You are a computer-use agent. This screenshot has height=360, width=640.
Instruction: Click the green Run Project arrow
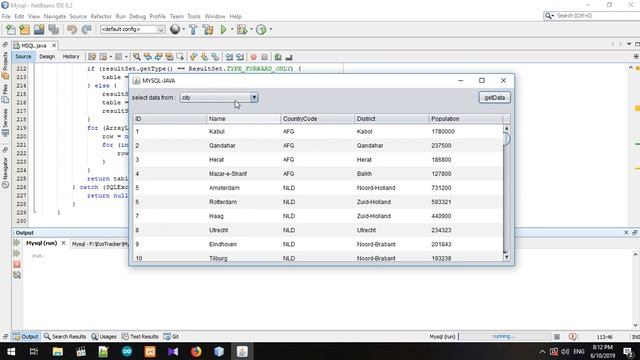[x=223, y=29]
